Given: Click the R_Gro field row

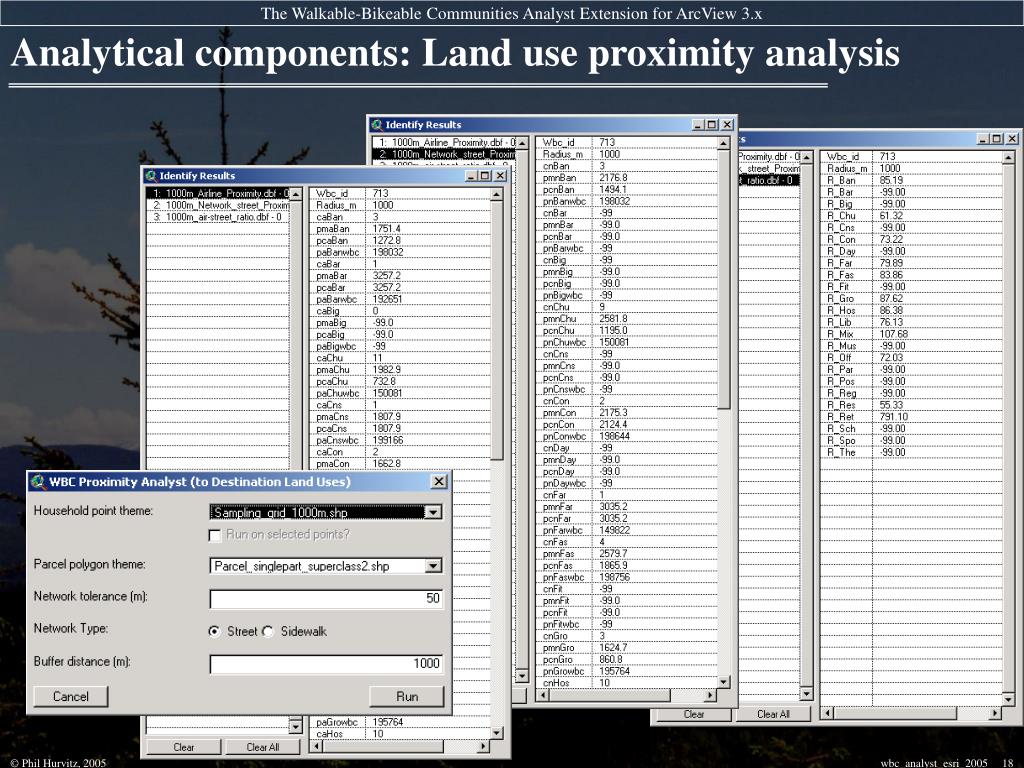Looking at the screenshot, I should click(x=911, y=298).
